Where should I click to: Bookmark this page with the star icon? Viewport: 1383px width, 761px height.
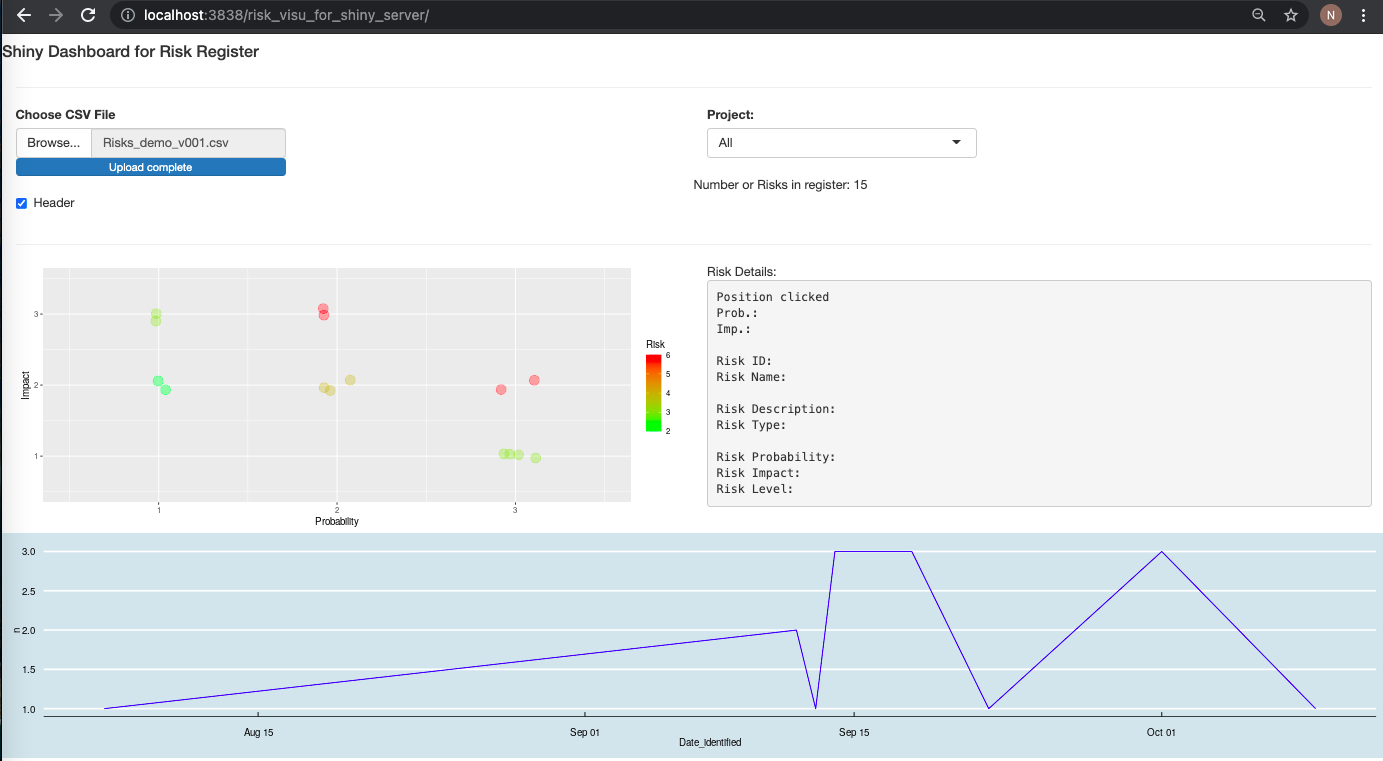coord(1291,15)
